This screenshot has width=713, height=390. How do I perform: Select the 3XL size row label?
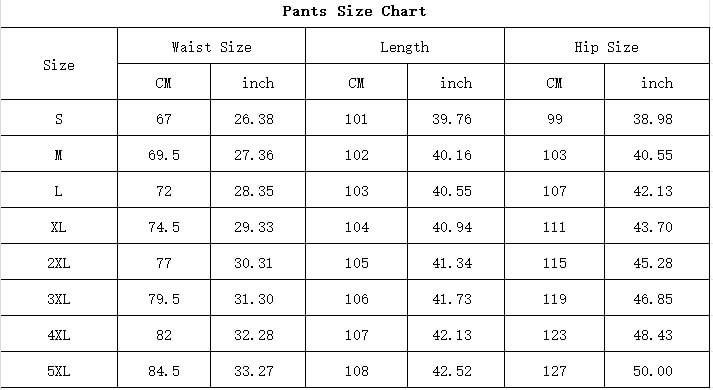pos(59,299)
